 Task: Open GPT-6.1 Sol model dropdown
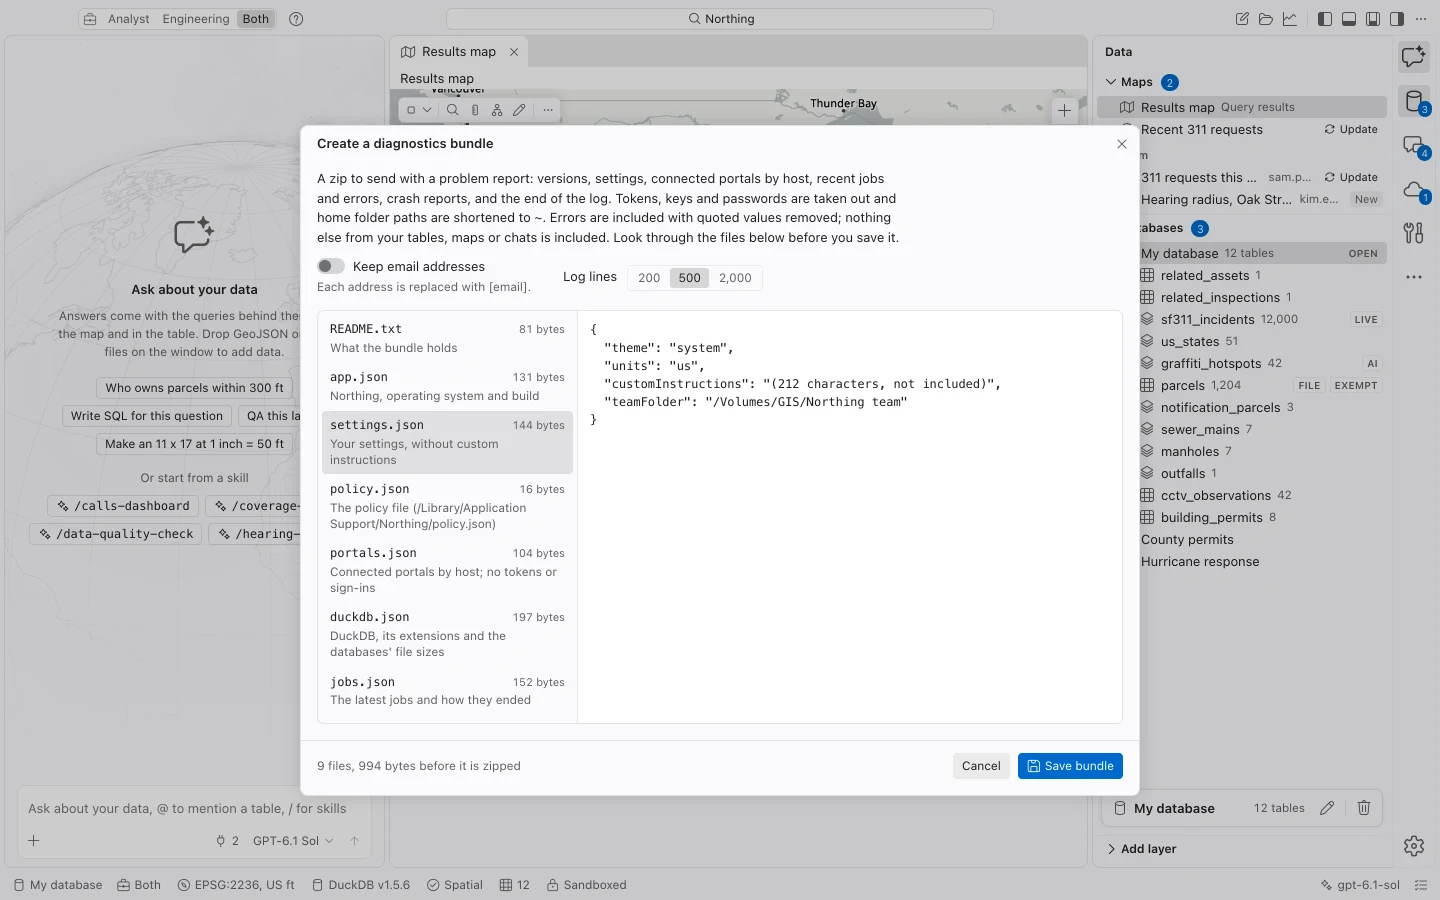293,841
